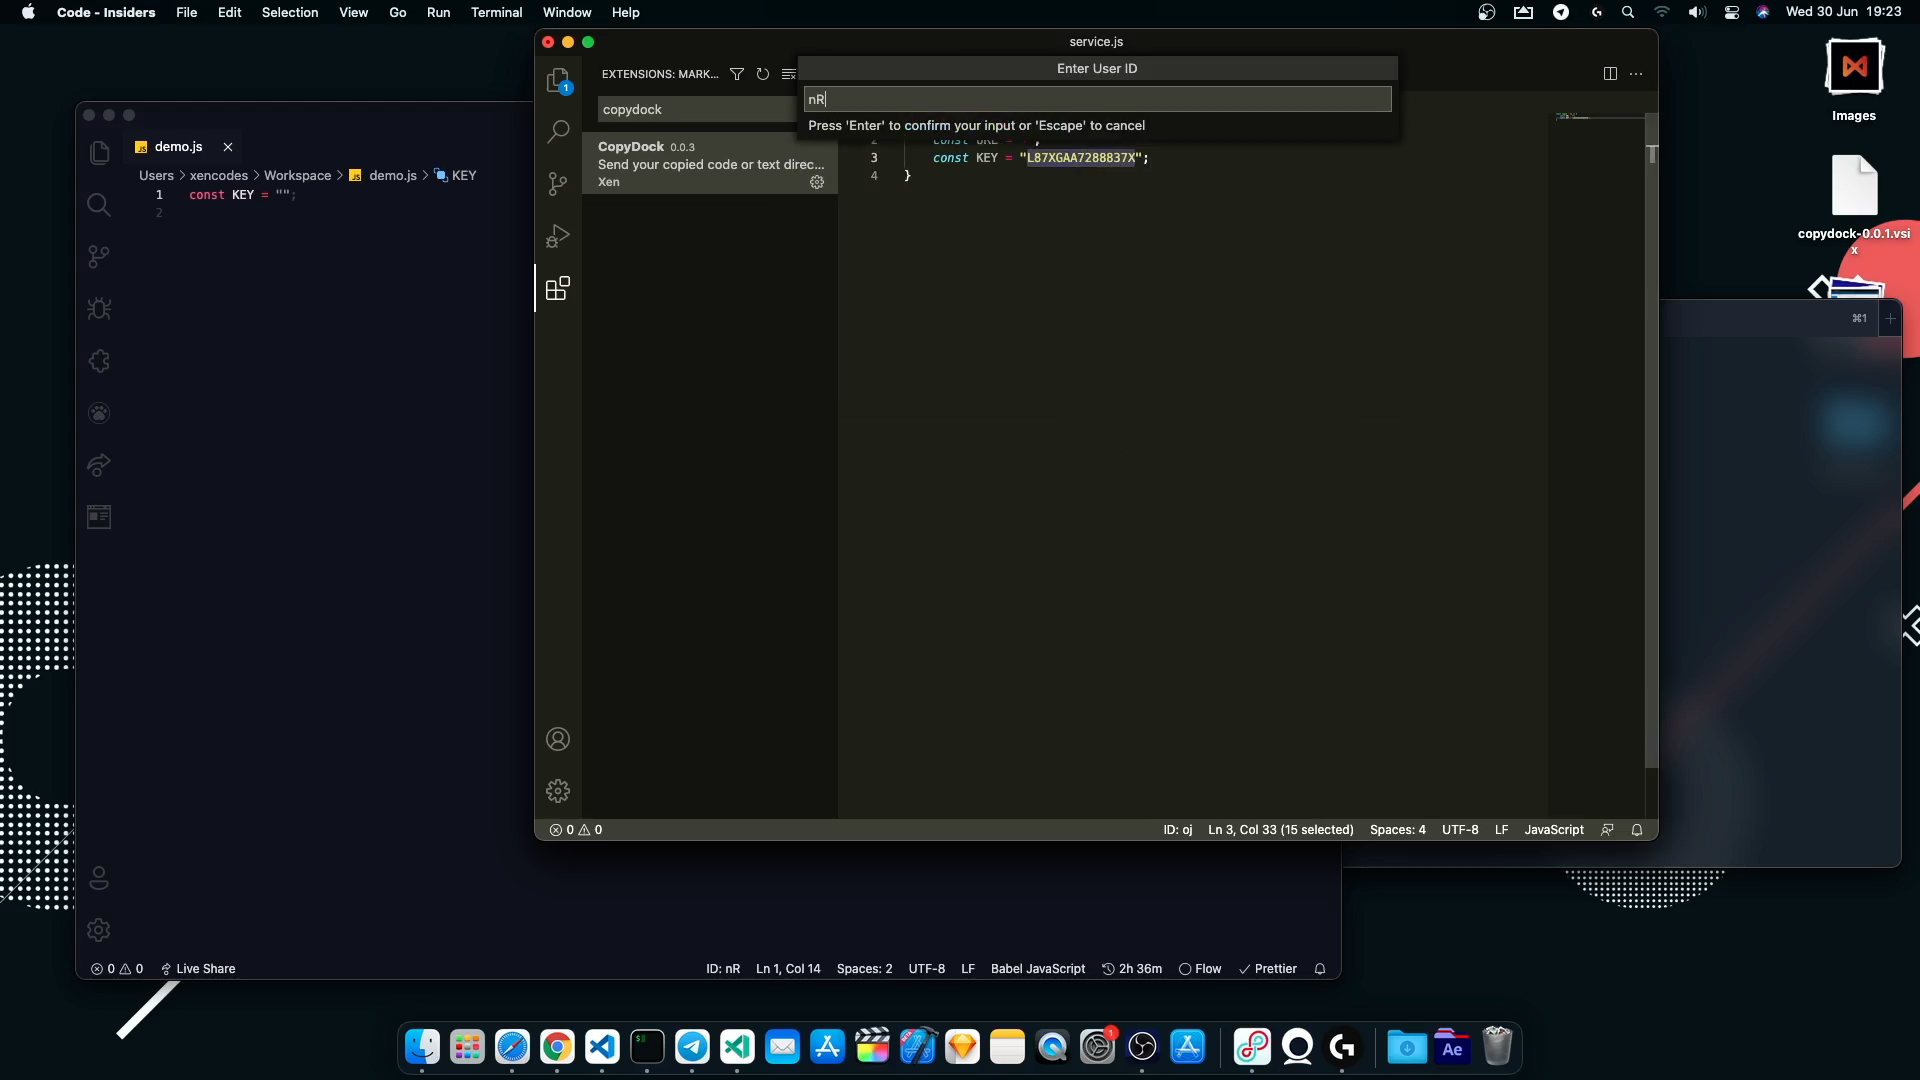Open the JavaScript language mode picker
The width and height of the screenshot is (1920, 1080).
[x=1553, y=830]
